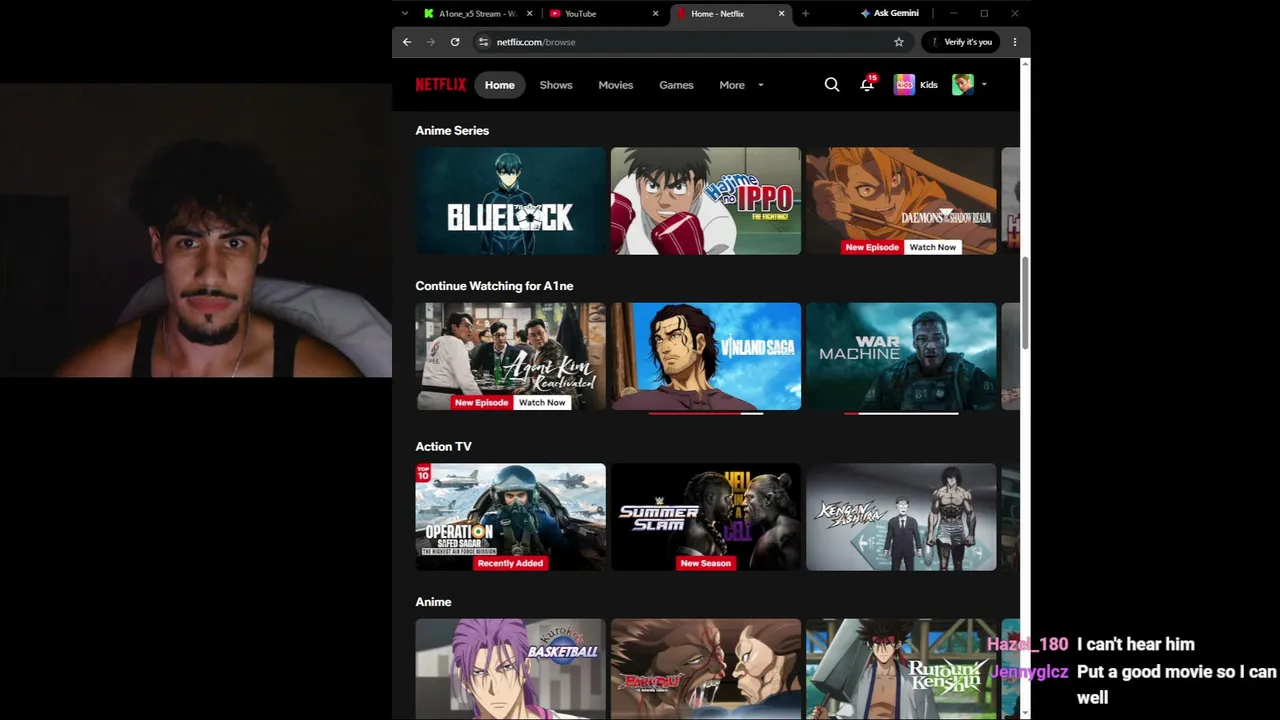Image resolution: width=1280 pixels, height=720 pixels.
Task: Open the Netflix notifications bell
Action: pos(867,85)
